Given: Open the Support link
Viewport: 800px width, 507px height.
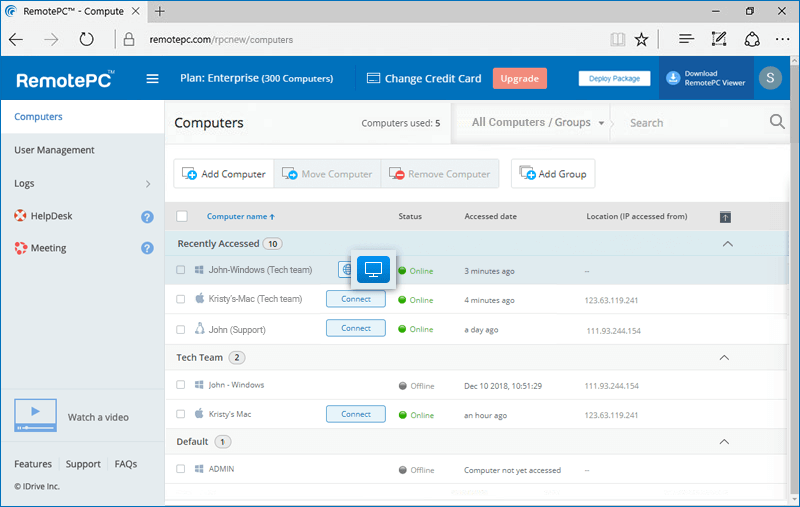Looking at the screenshot, I should tap(83, 464).
